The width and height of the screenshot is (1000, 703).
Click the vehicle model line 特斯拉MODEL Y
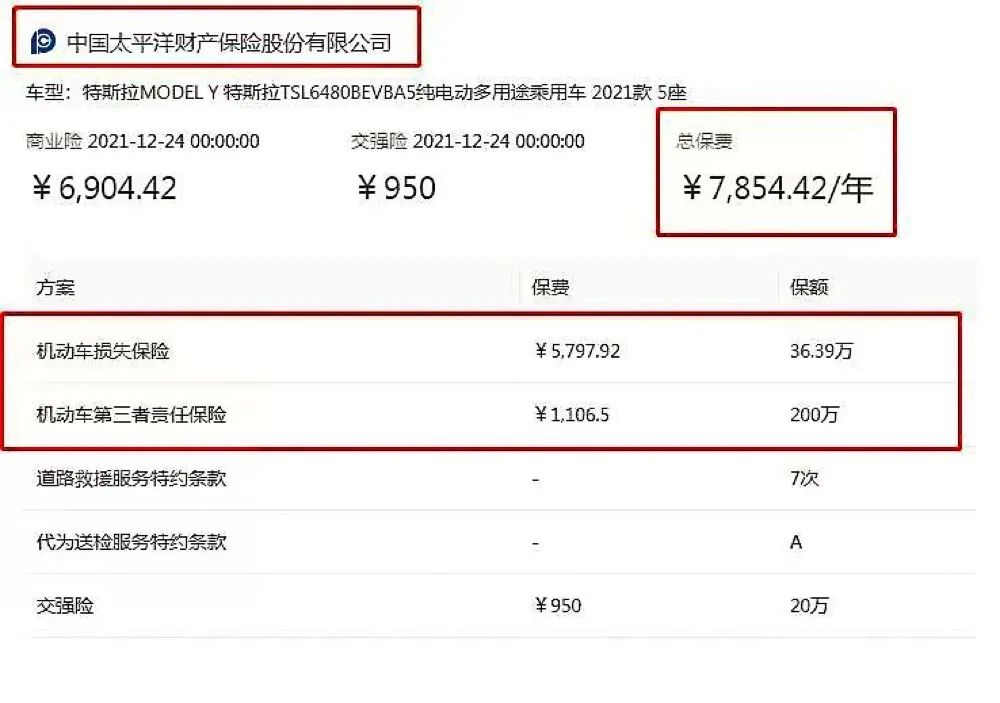coord(356,92)
